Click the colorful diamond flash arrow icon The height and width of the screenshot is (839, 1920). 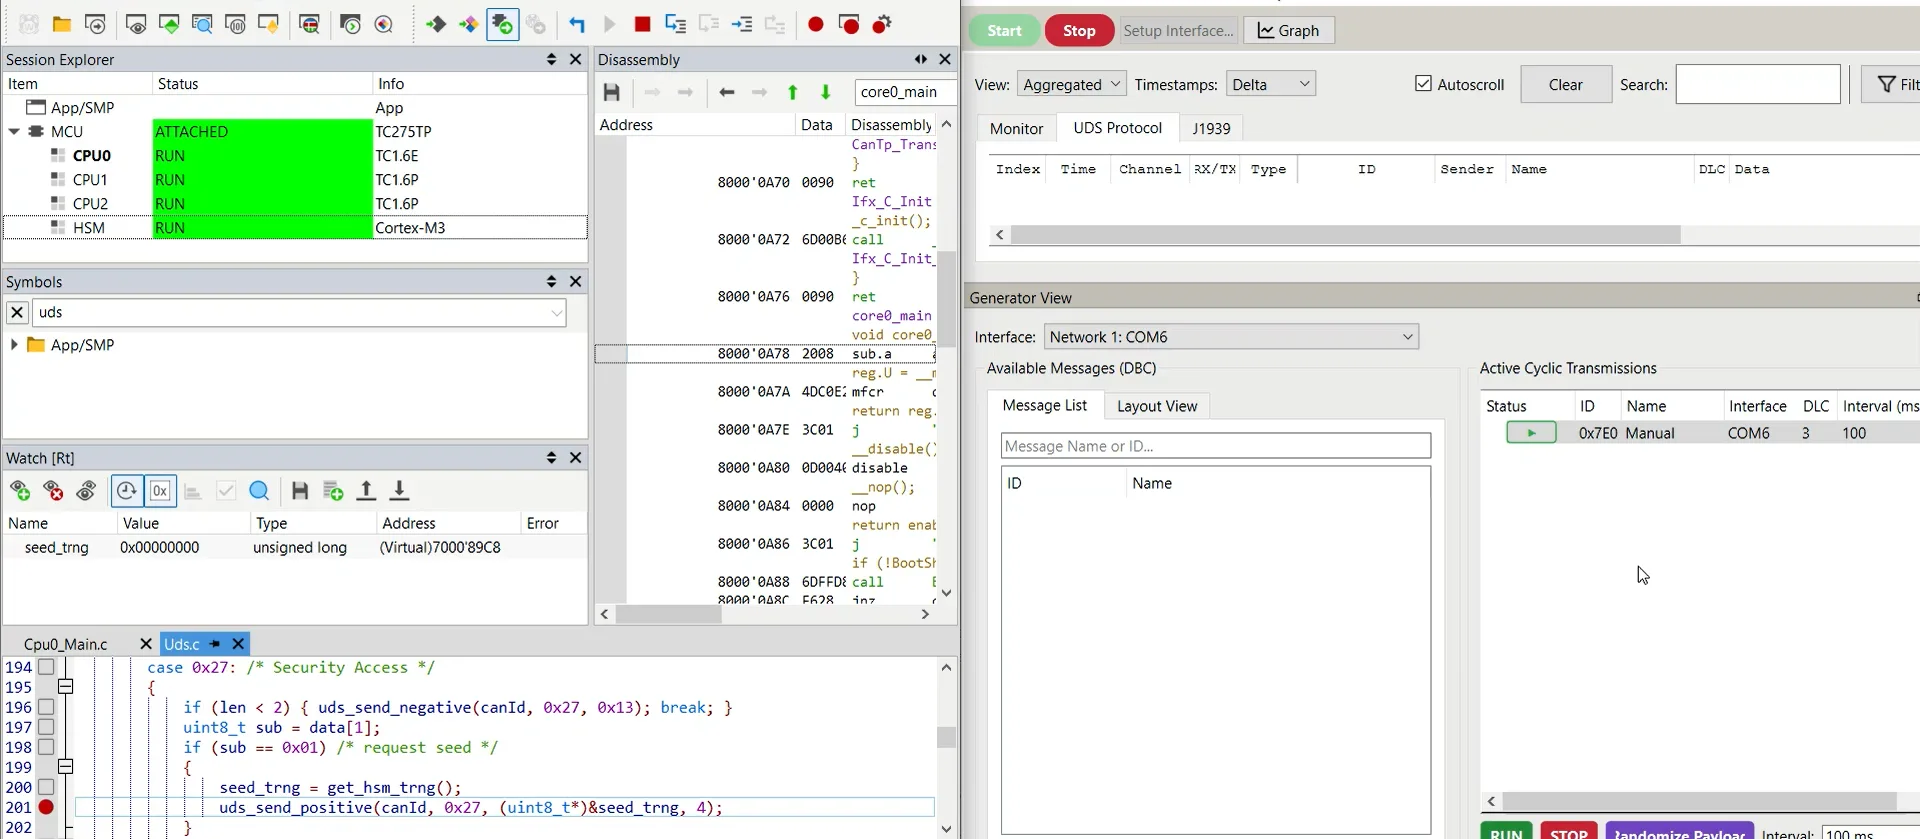tap(469, 24)
